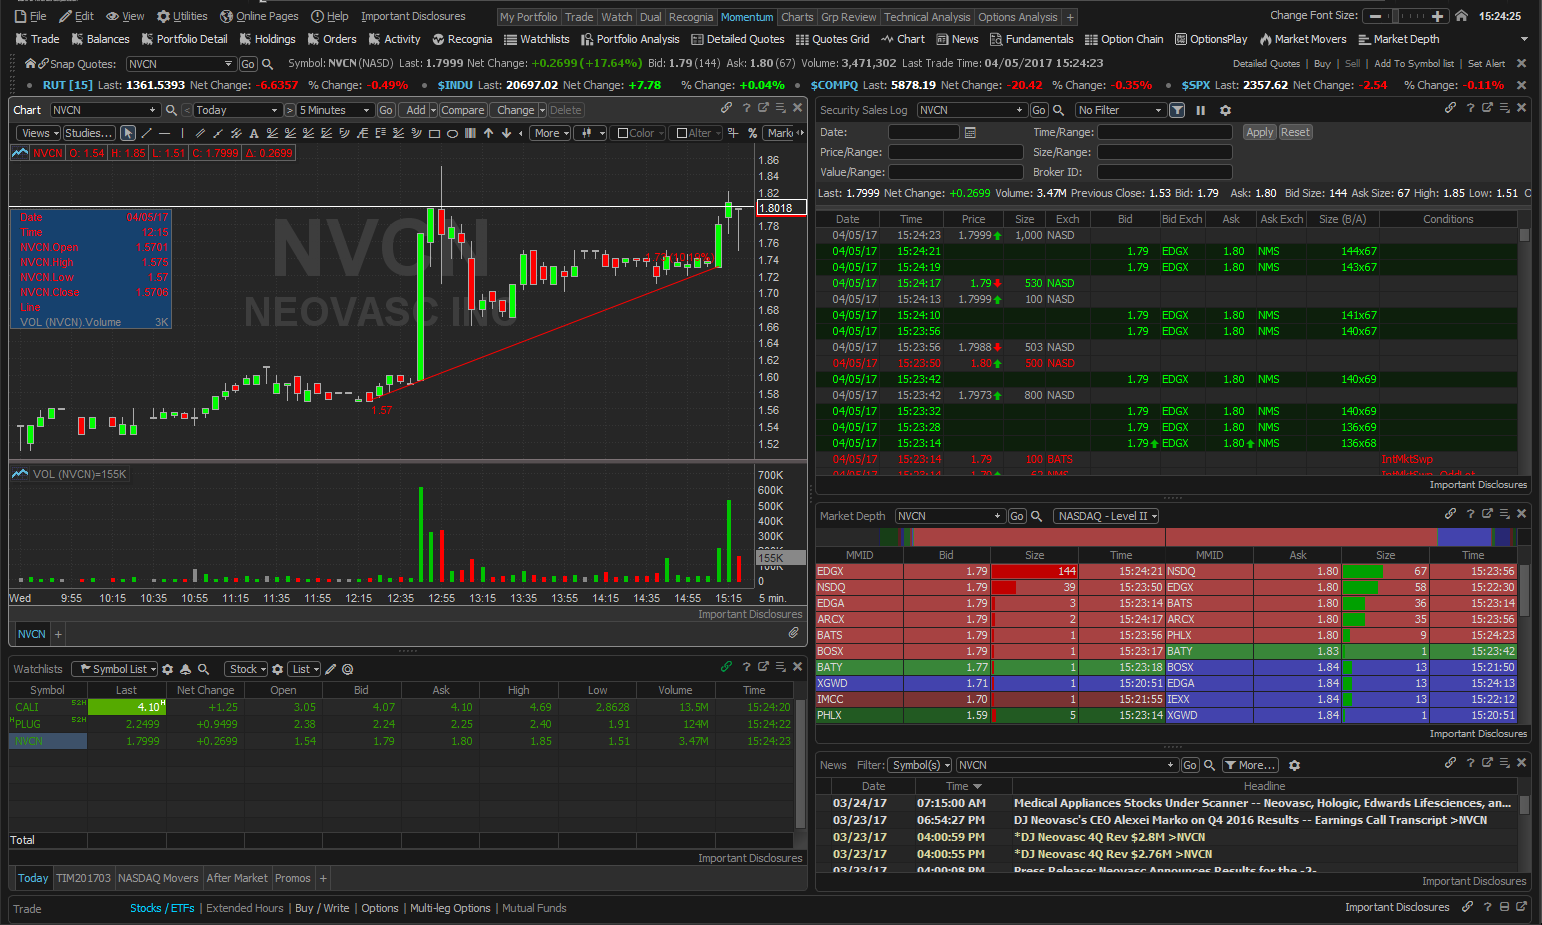Click the Buy / Write trade link
Viewport: 1542px width, 925px height.
tap(322, 908)
